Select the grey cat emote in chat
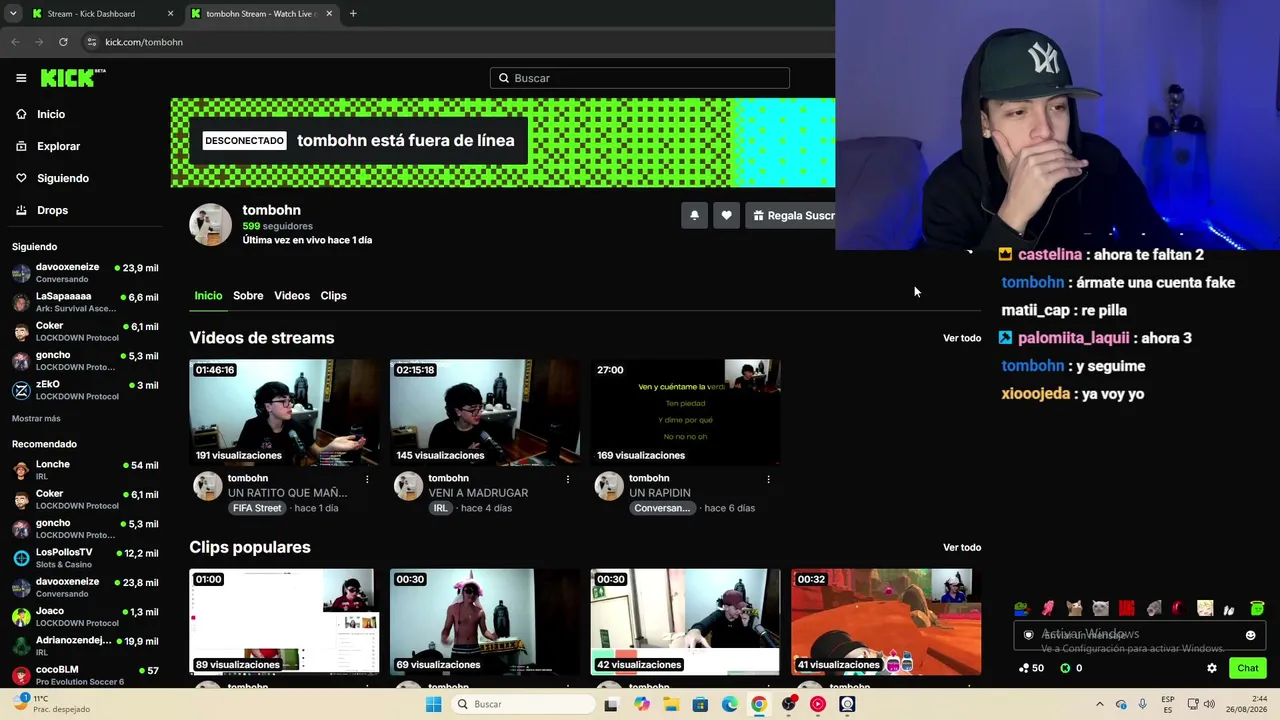 pos(1100,608)
